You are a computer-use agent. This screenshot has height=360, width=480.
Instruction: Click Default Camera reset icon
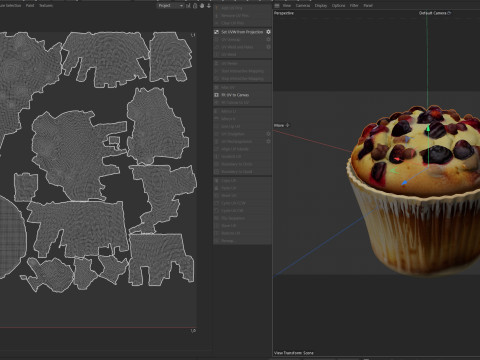[449, 13]
